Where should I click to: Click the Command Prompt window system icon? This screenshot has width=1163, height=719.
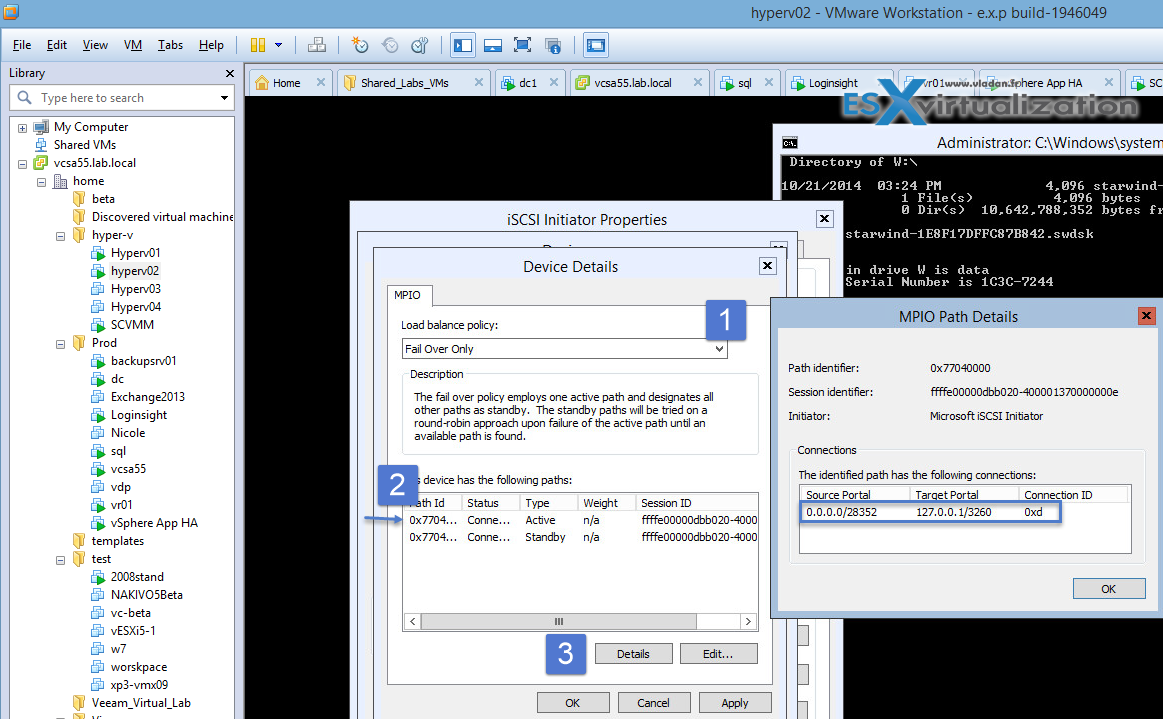(790, 142)
